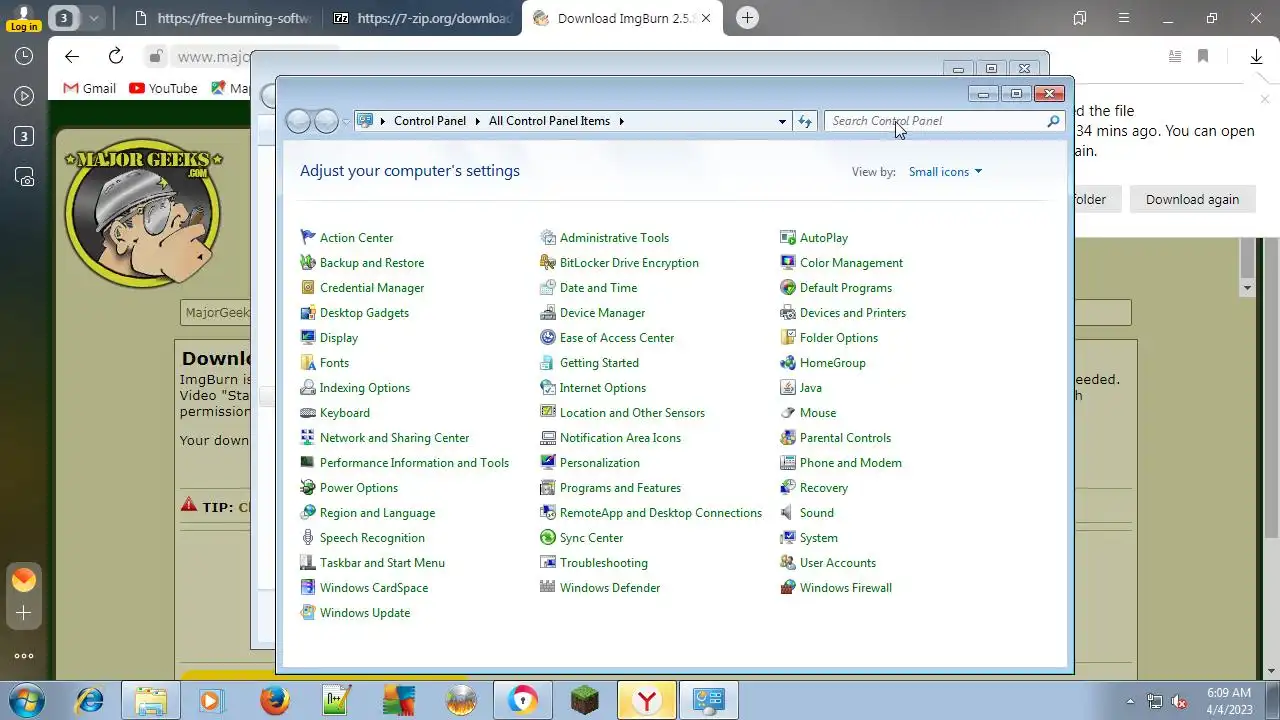
Task: Click the Display icon
Action: click(308, 338)
